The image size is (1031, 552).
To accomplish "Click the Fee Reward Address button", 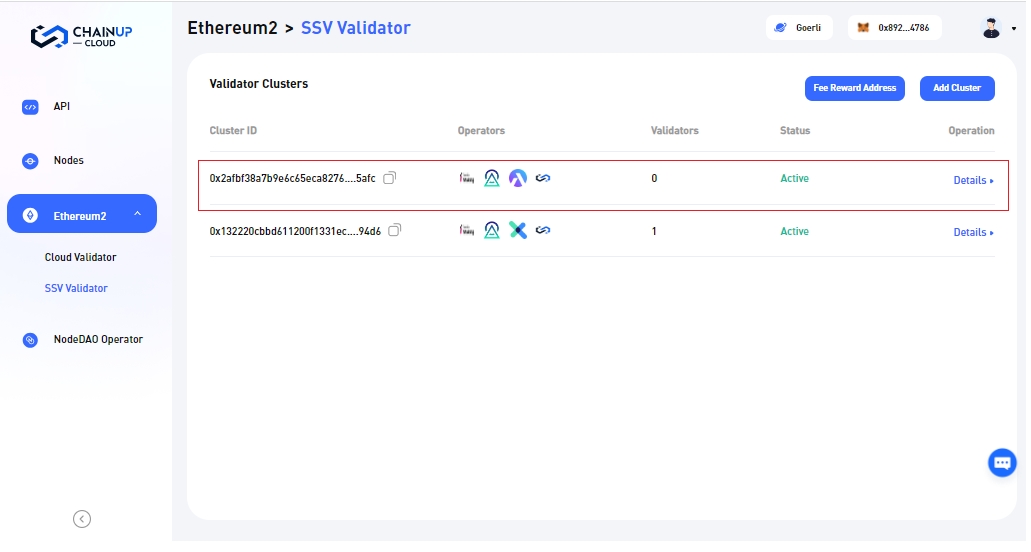I will tap(854, 88).
